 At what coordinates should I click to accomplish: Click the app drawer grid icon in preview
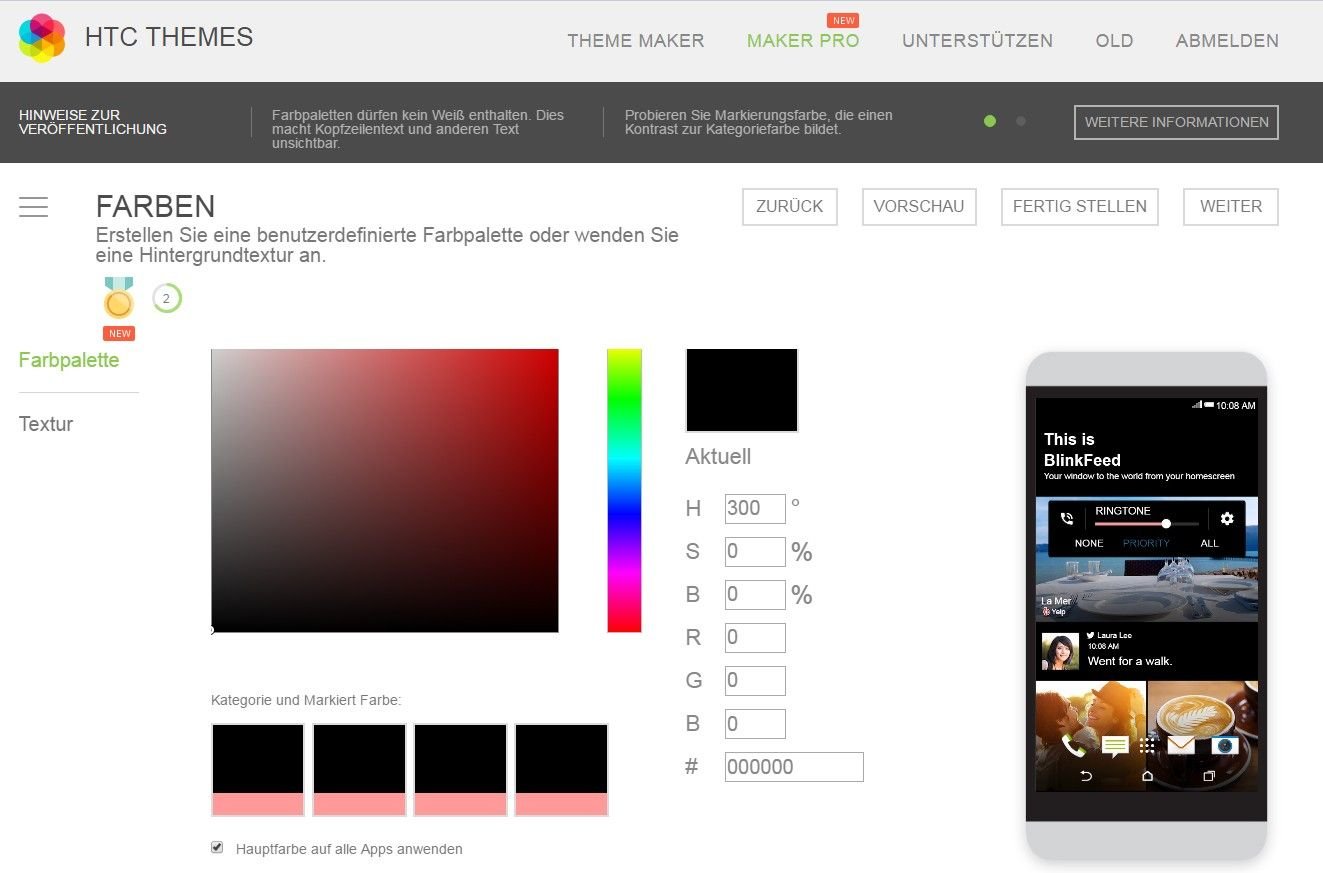tap(1147, 746)
